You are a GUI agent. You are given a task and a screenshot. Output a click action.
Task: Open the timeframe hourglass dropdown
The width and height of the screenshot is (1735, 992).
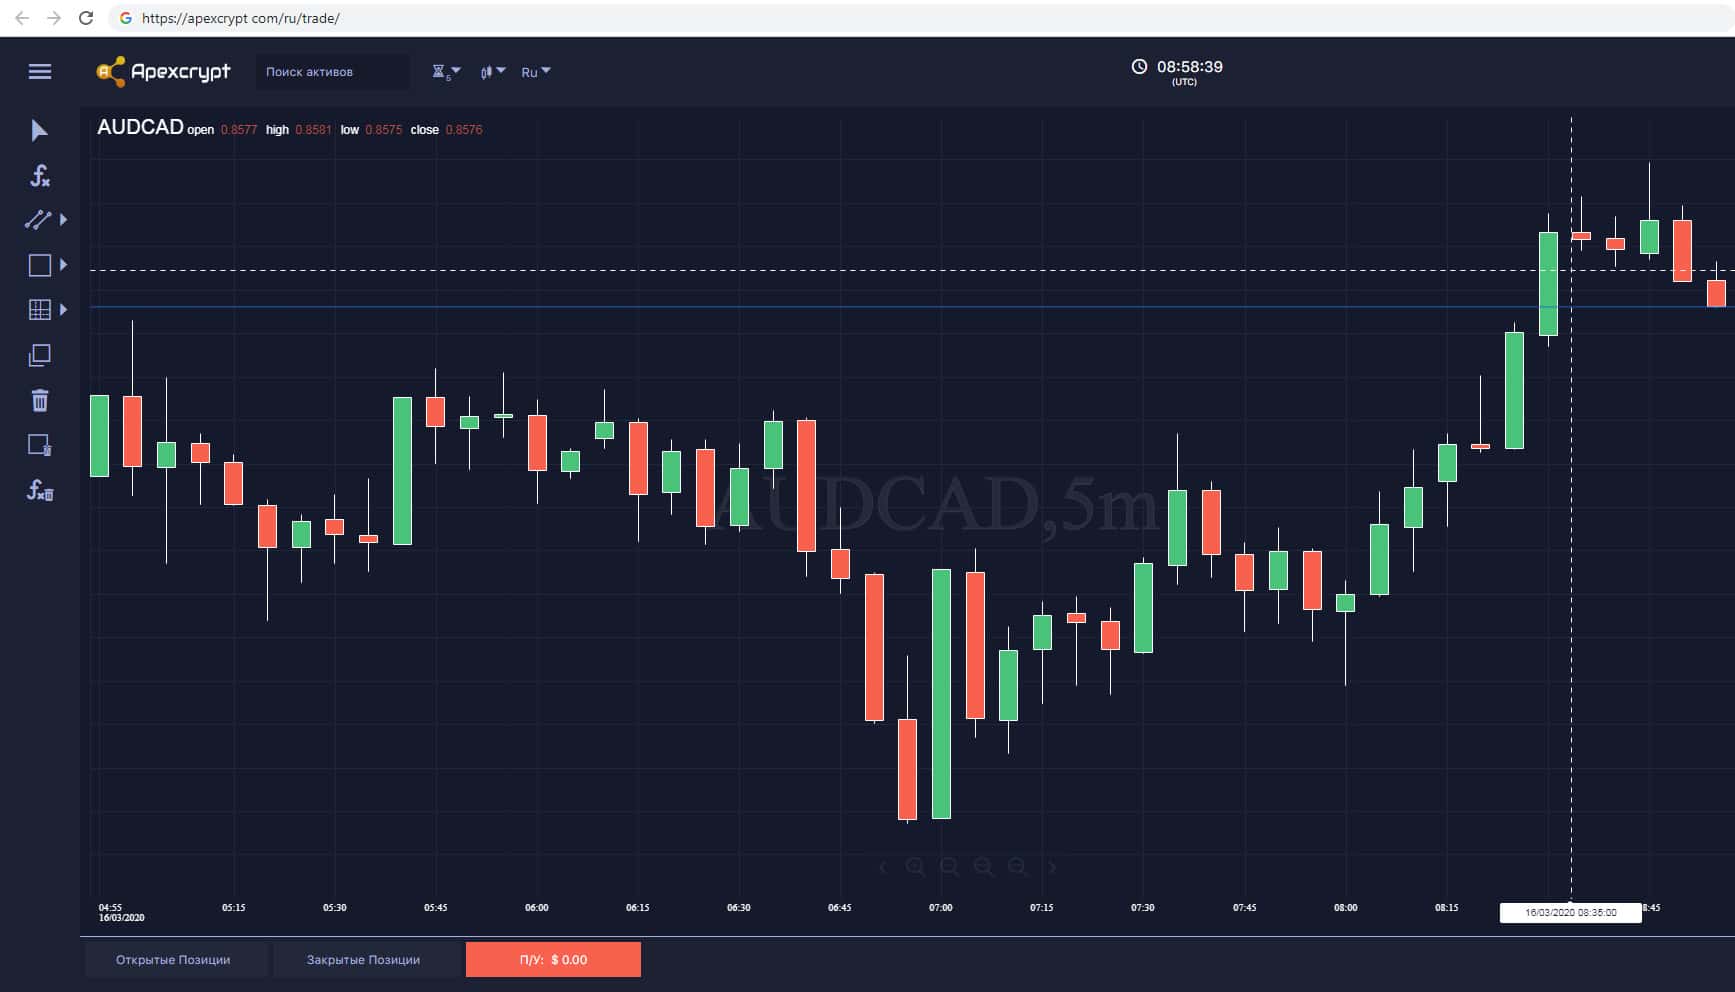[446, 72]
